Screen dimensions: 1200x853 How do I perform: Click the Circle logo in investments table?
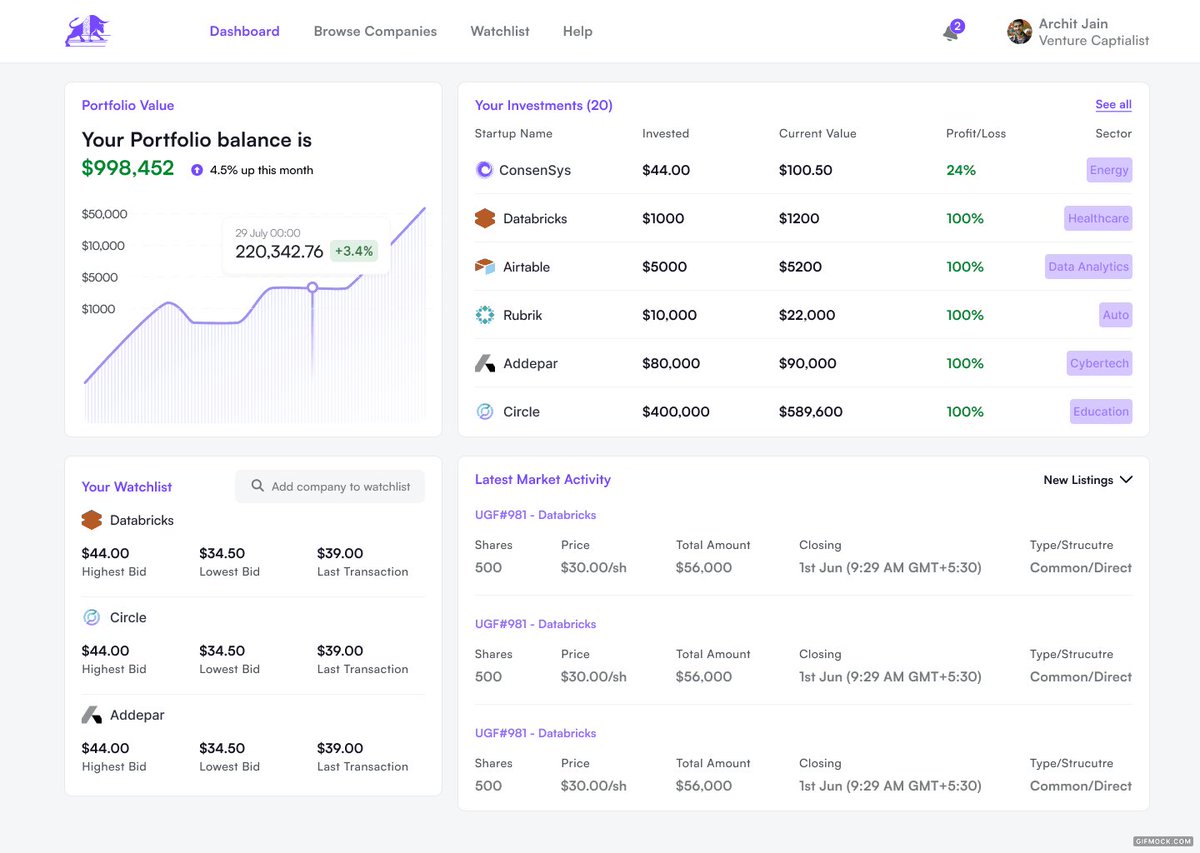pos(485,411)
